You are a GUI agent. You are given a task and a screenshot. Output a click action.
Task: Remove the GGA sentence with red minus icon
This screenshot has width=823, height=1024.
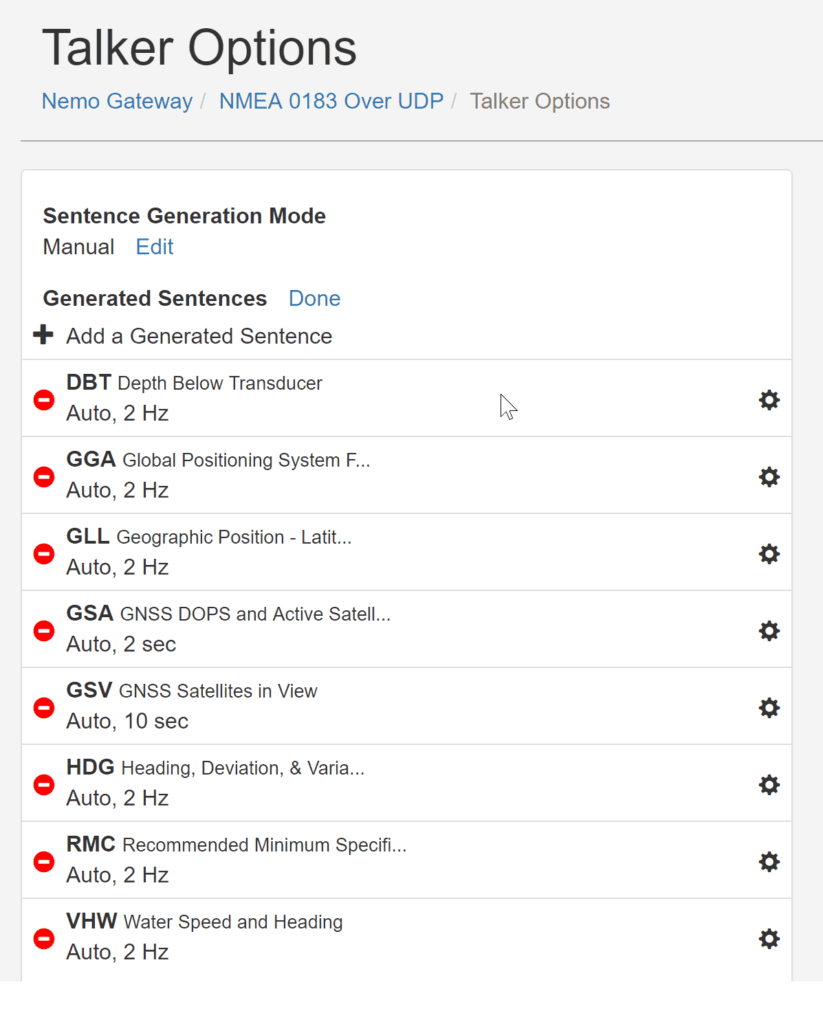coord(44,477)
